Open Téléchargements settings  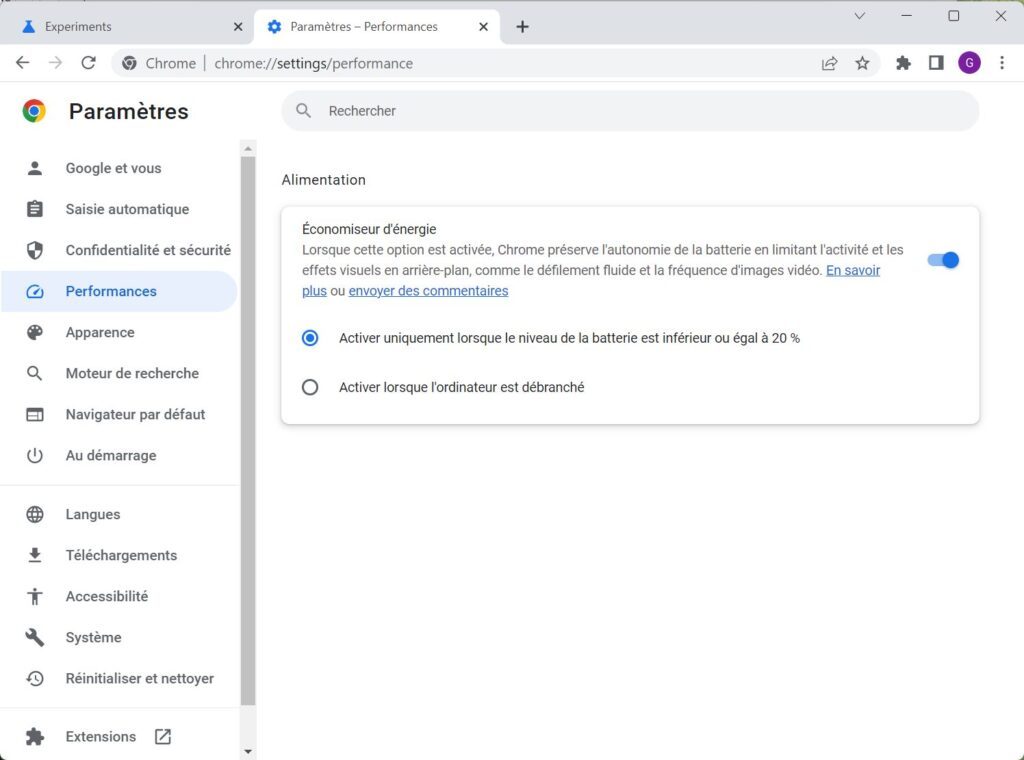point(119,556)
